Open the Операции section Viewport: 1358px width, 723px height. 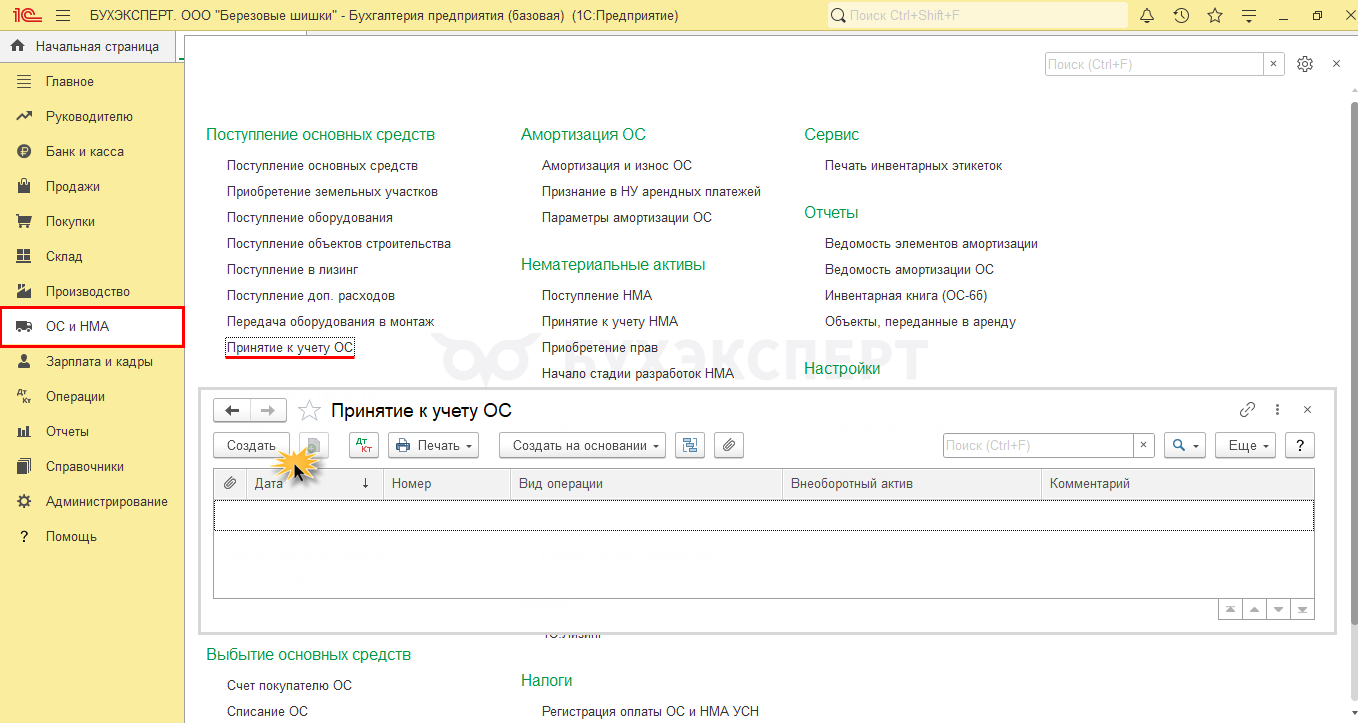click(75, 397)
